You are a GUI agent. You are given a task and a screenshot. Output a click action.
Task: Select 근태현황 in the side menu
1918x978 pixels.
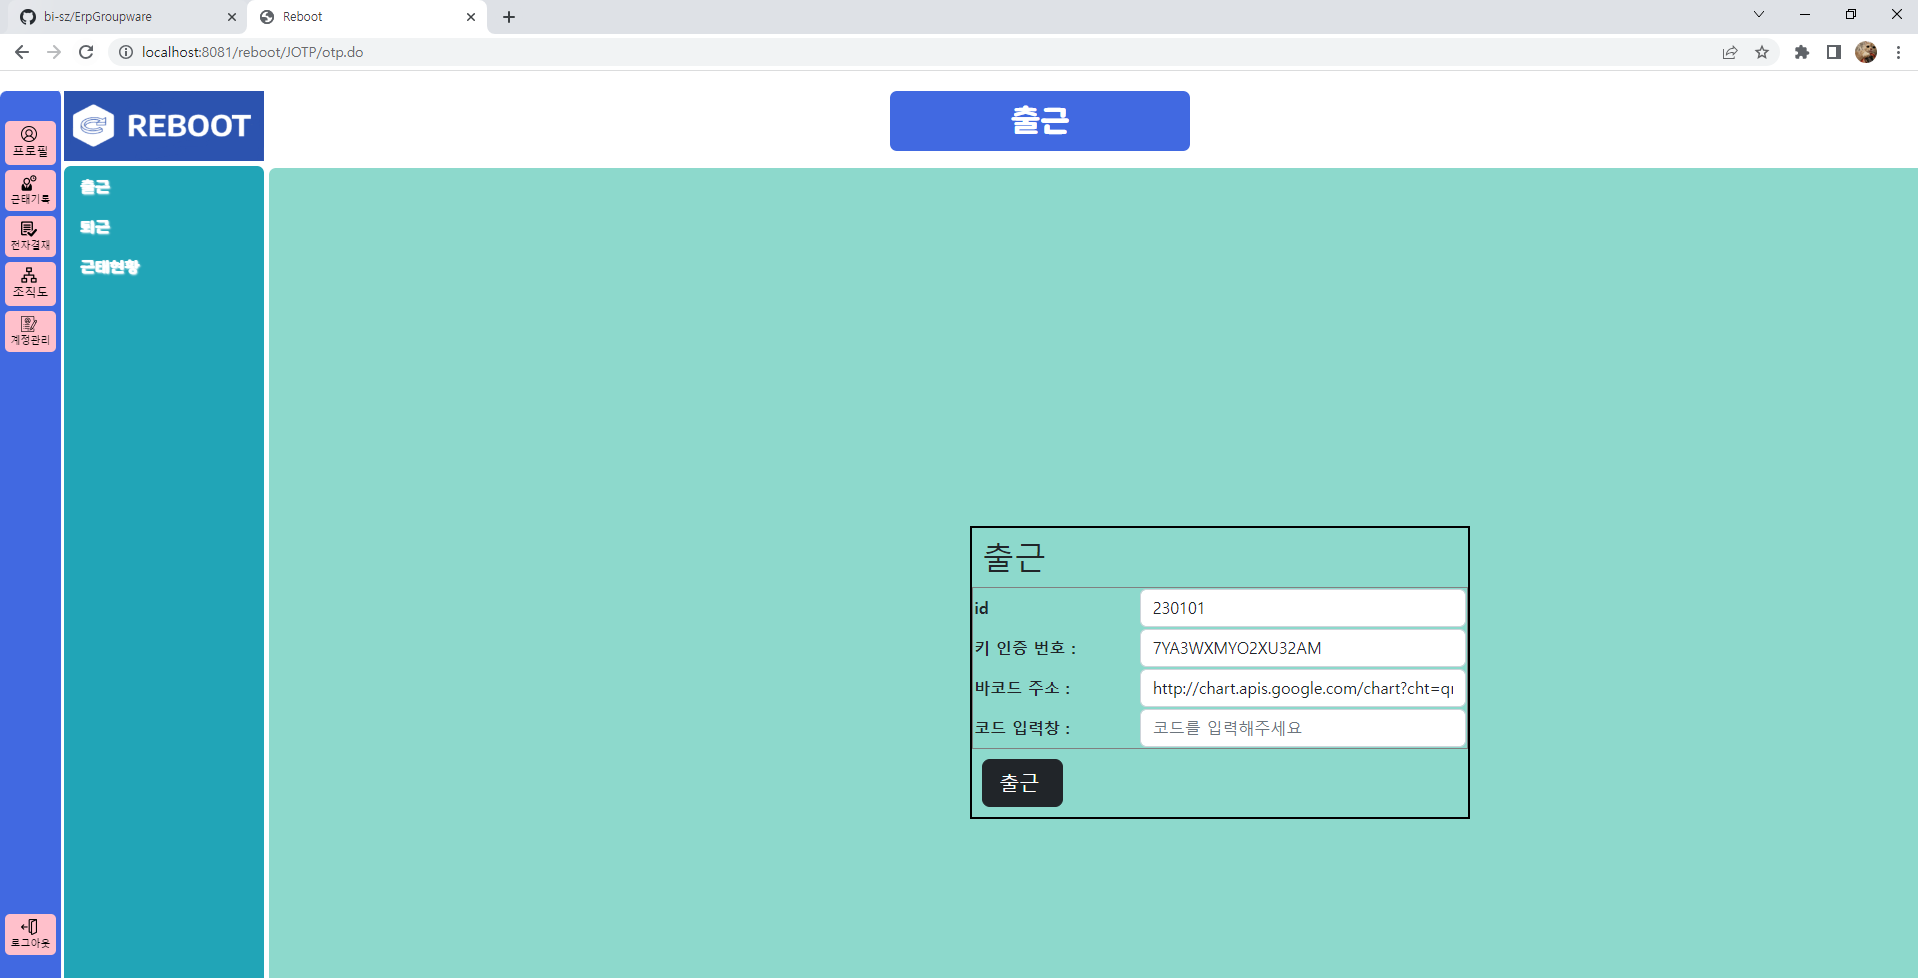(110, 267)
